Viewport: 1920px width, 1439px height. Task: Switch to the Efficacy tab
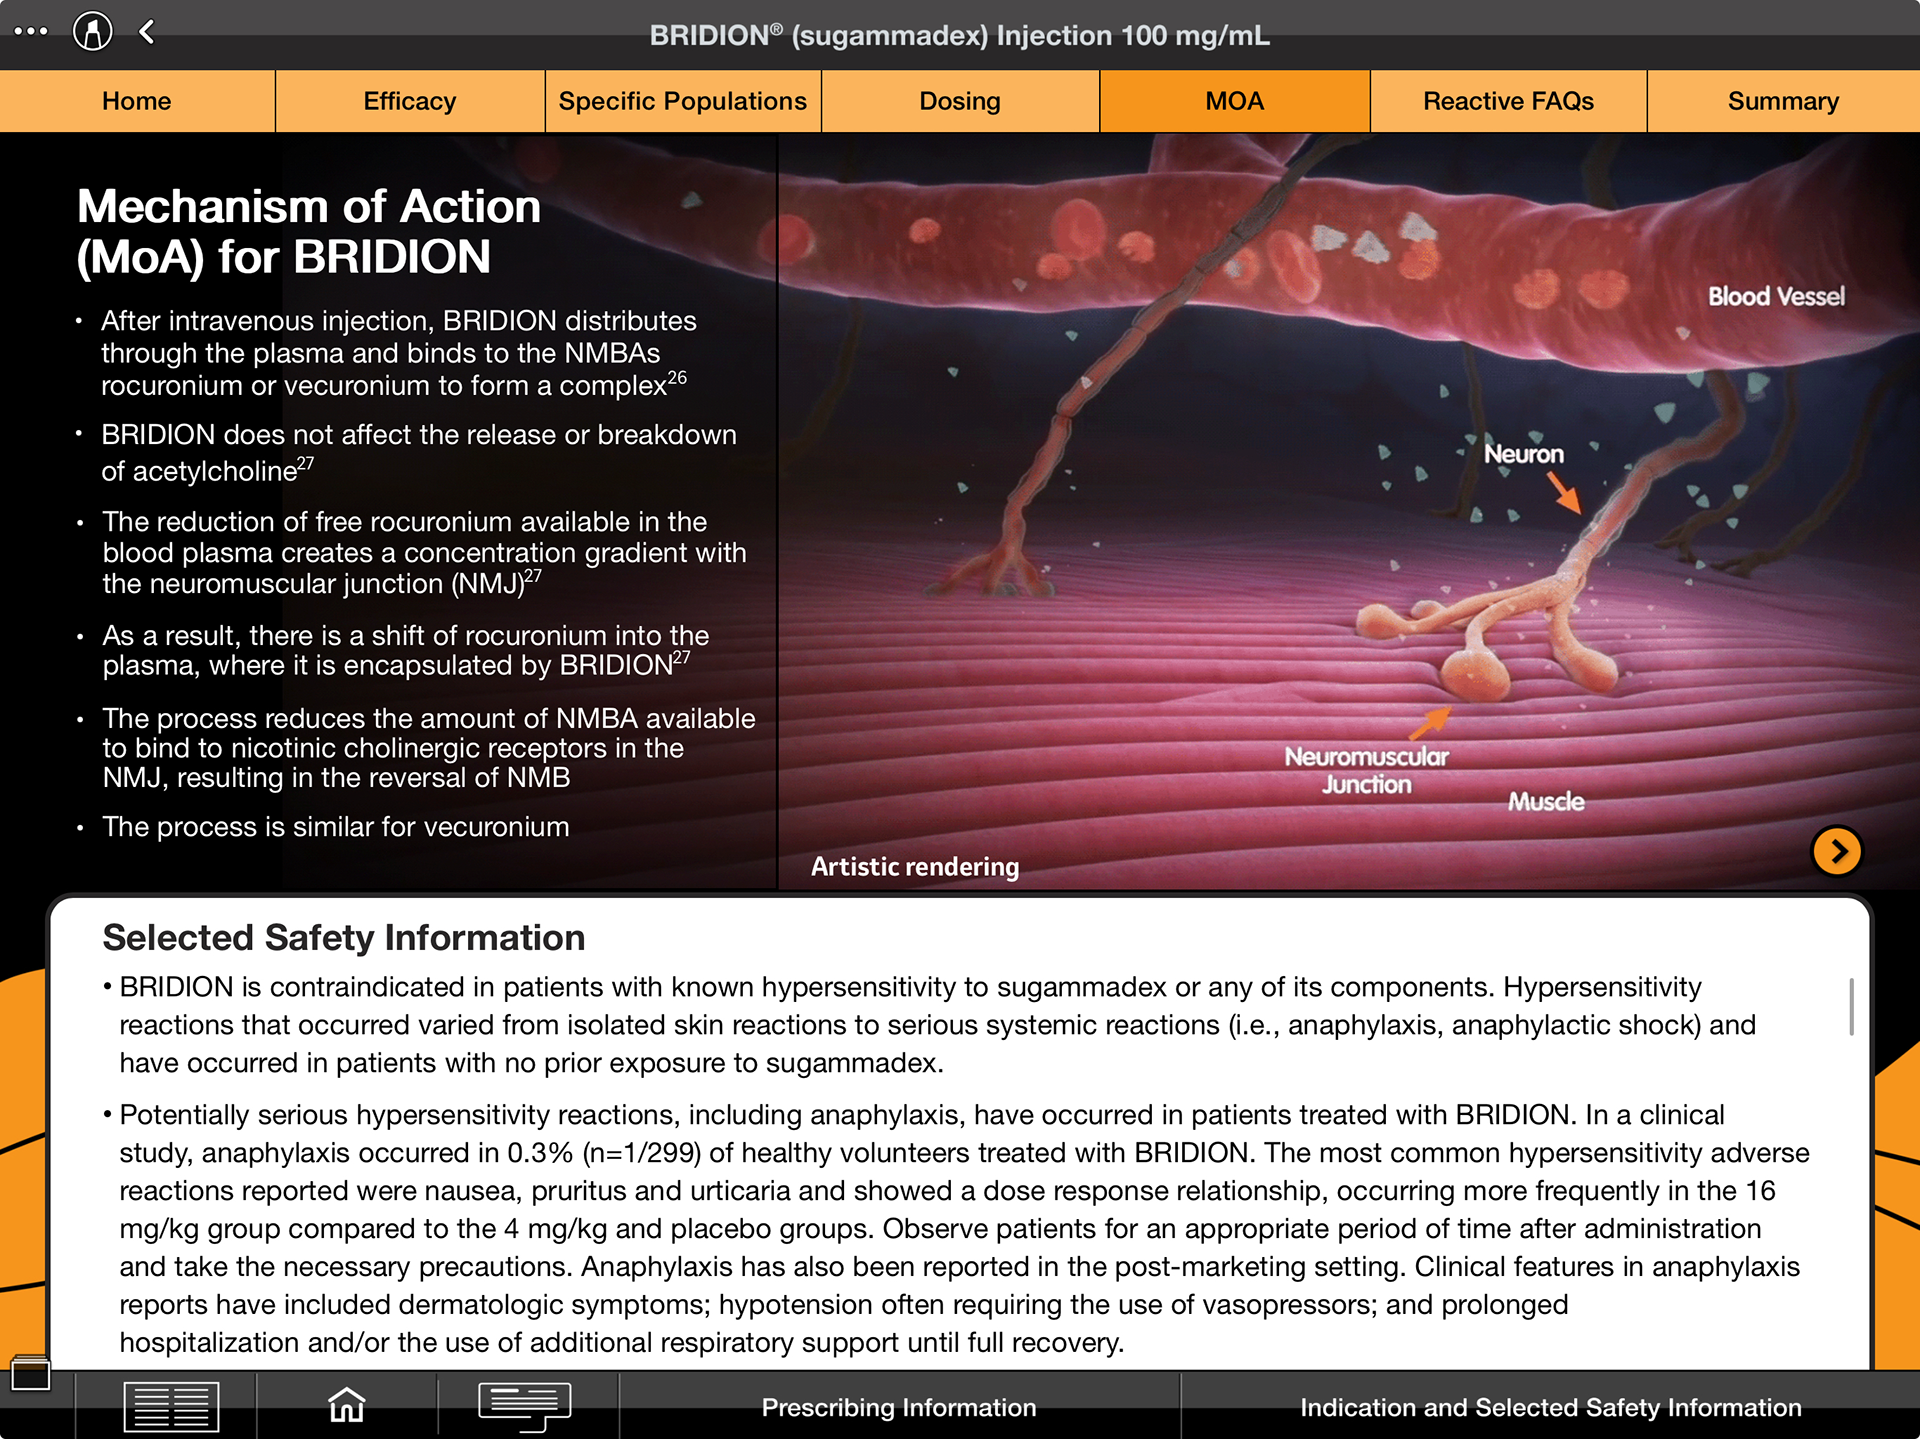(410, 101)
